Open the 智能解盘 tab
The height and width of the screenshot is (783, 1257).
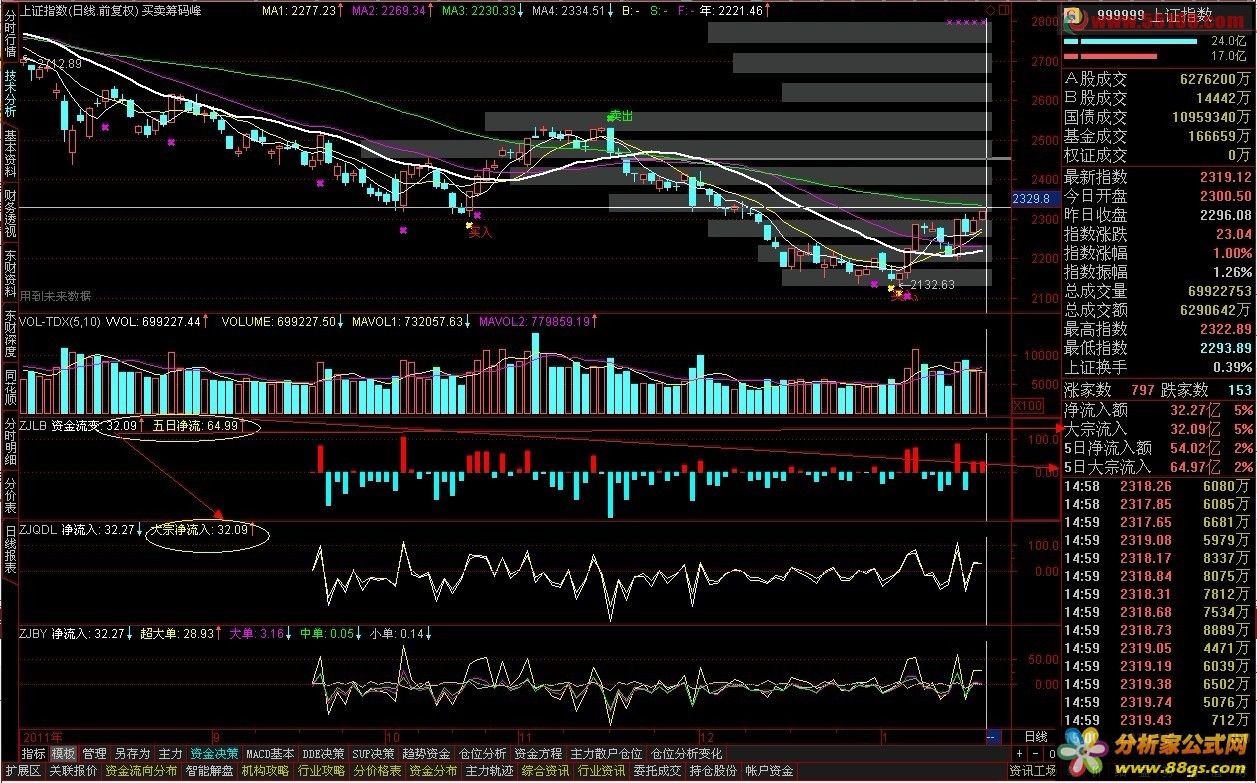210,771
